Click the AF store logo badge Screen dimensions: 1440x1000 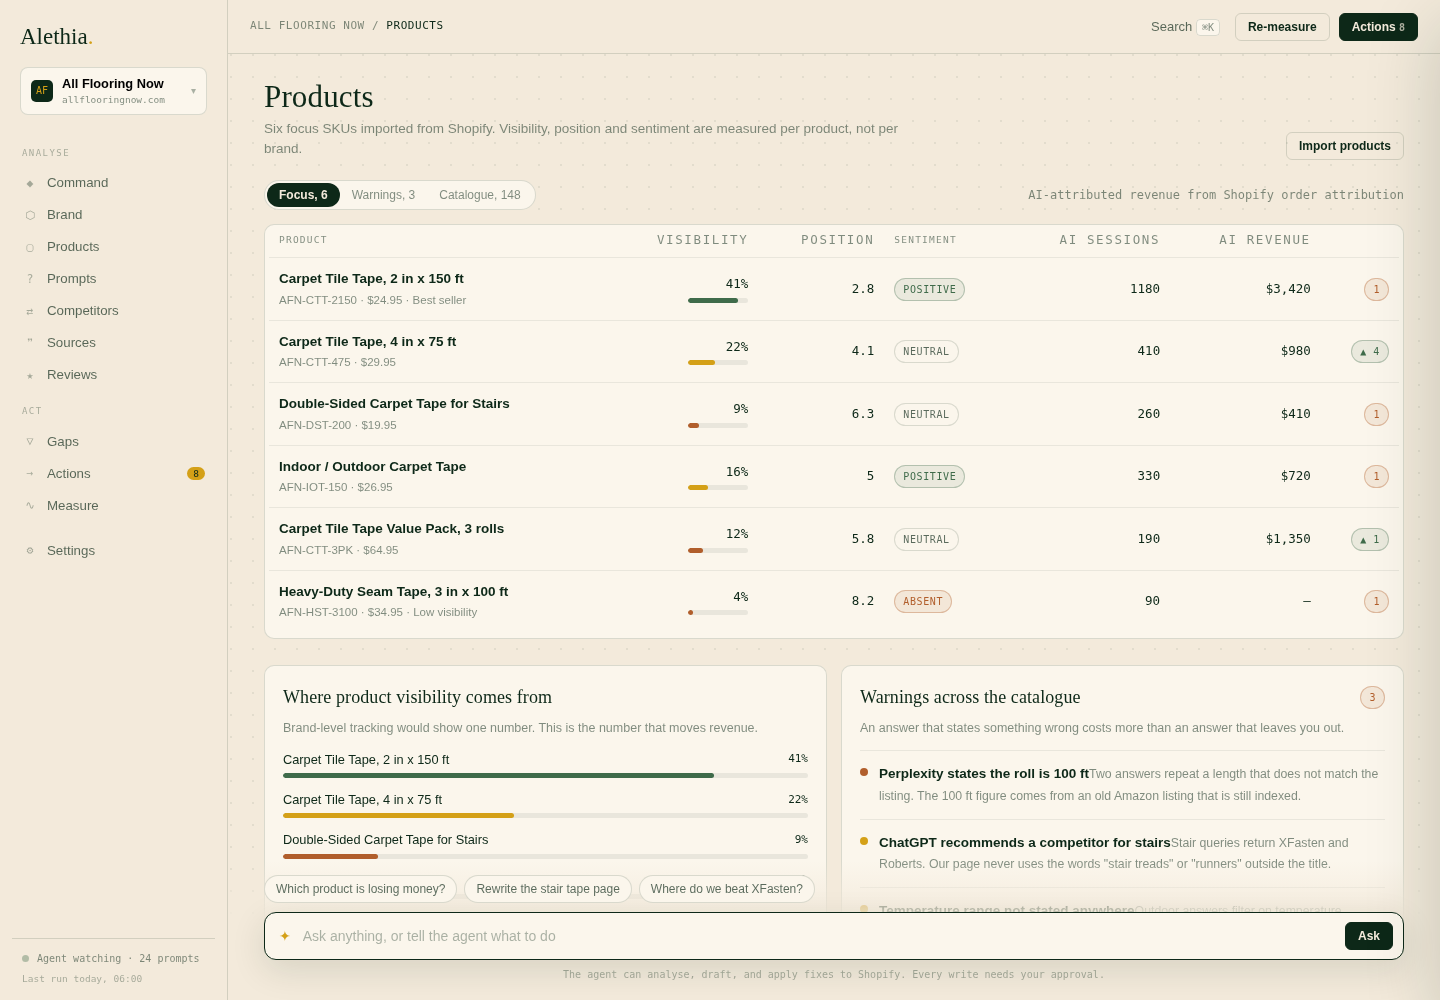pos(42,91)
